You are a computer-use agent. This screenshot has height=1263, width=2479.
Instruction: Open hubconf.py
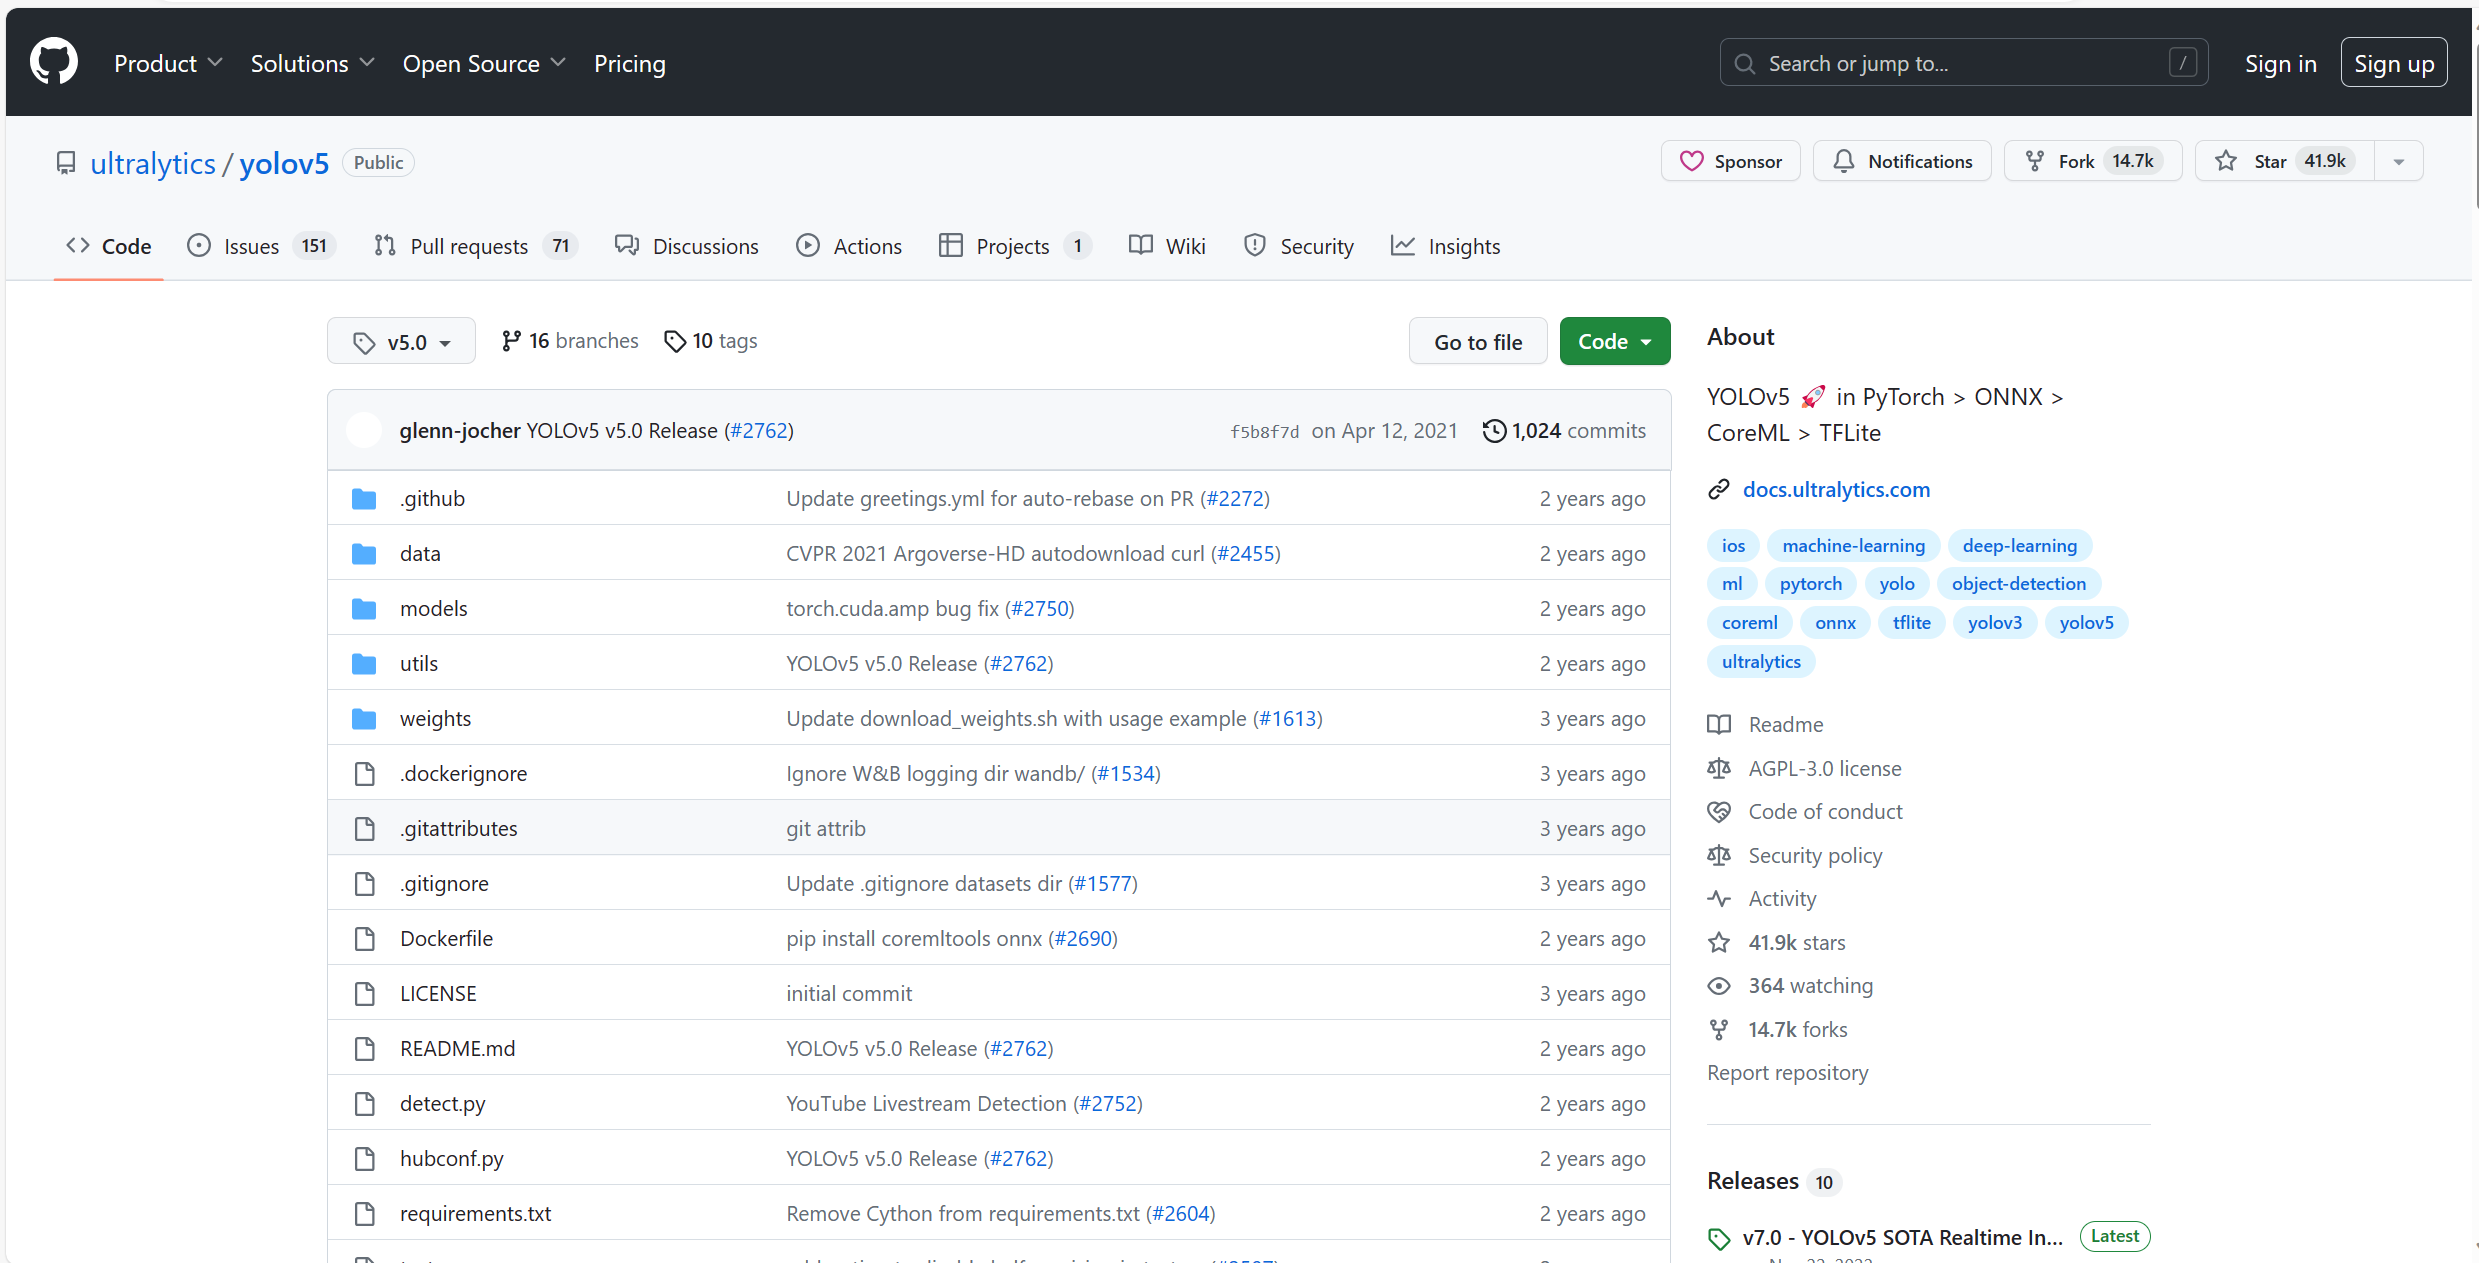click(452, 1158)
